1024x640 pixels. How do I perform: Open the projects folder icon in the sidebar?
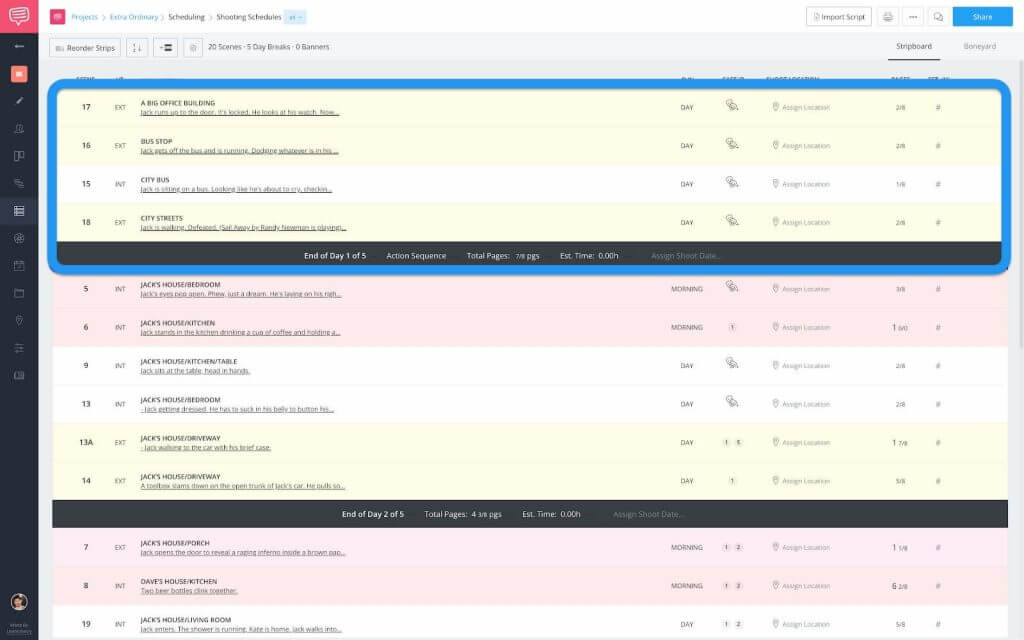[20, 295]
